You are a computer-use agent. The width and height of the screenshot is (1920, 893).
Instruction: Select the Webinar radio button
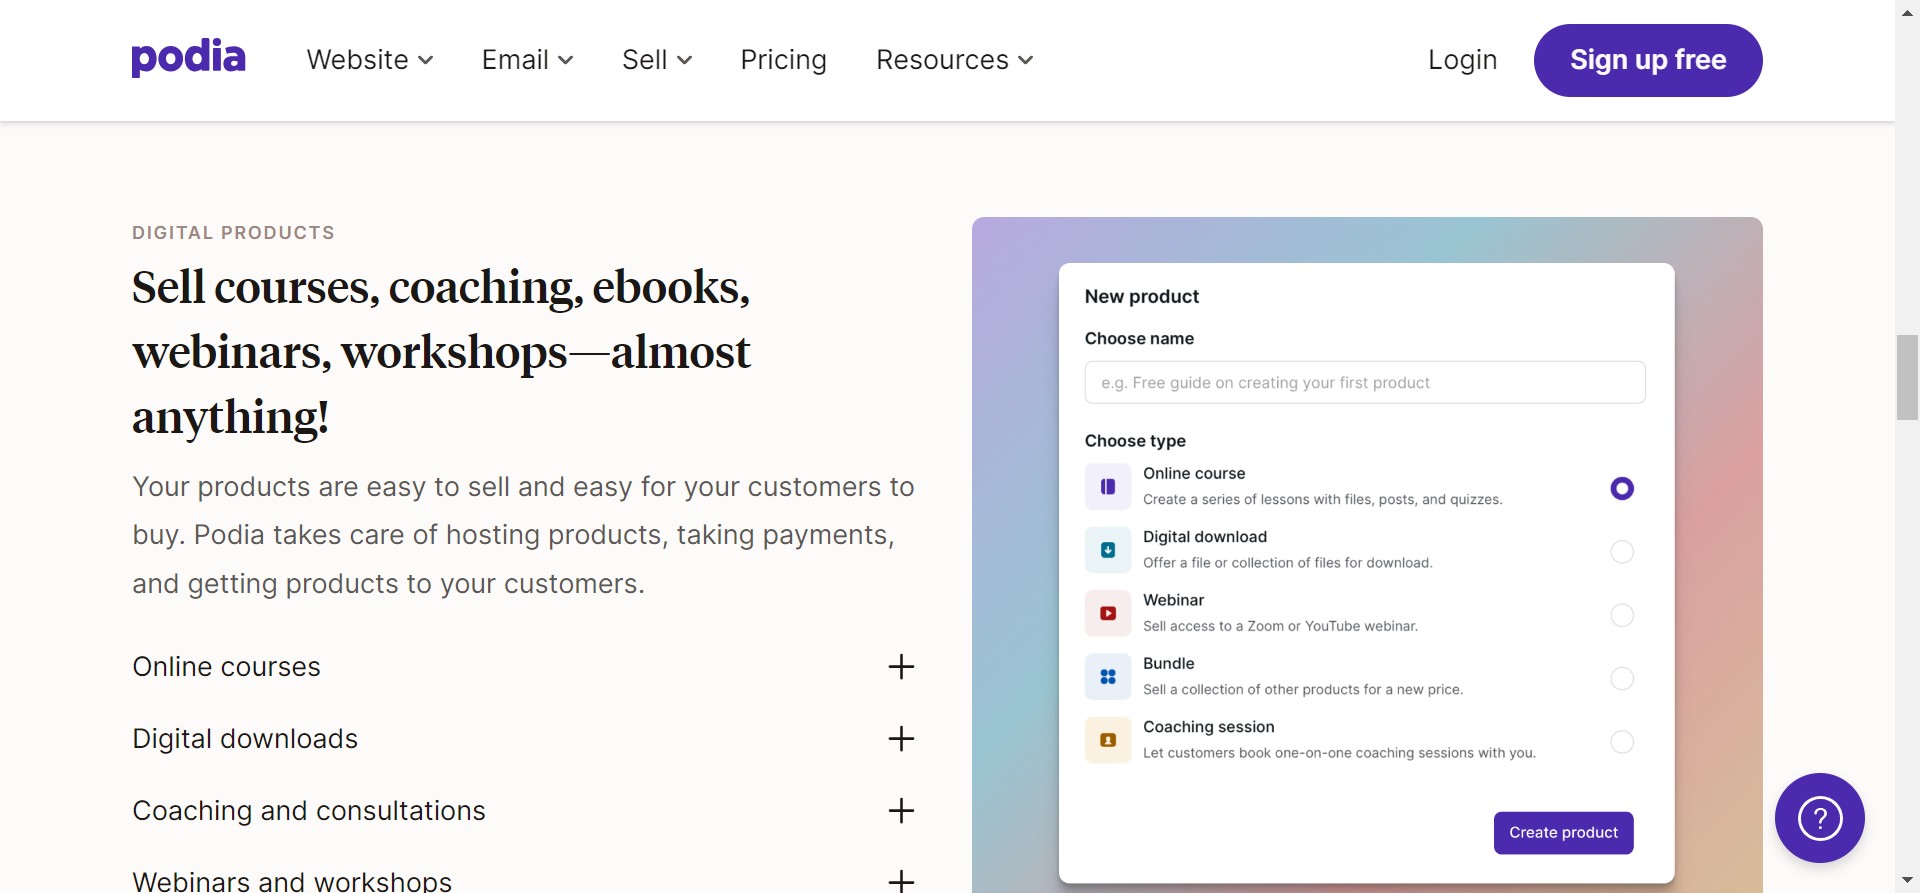click(1622, 615)
